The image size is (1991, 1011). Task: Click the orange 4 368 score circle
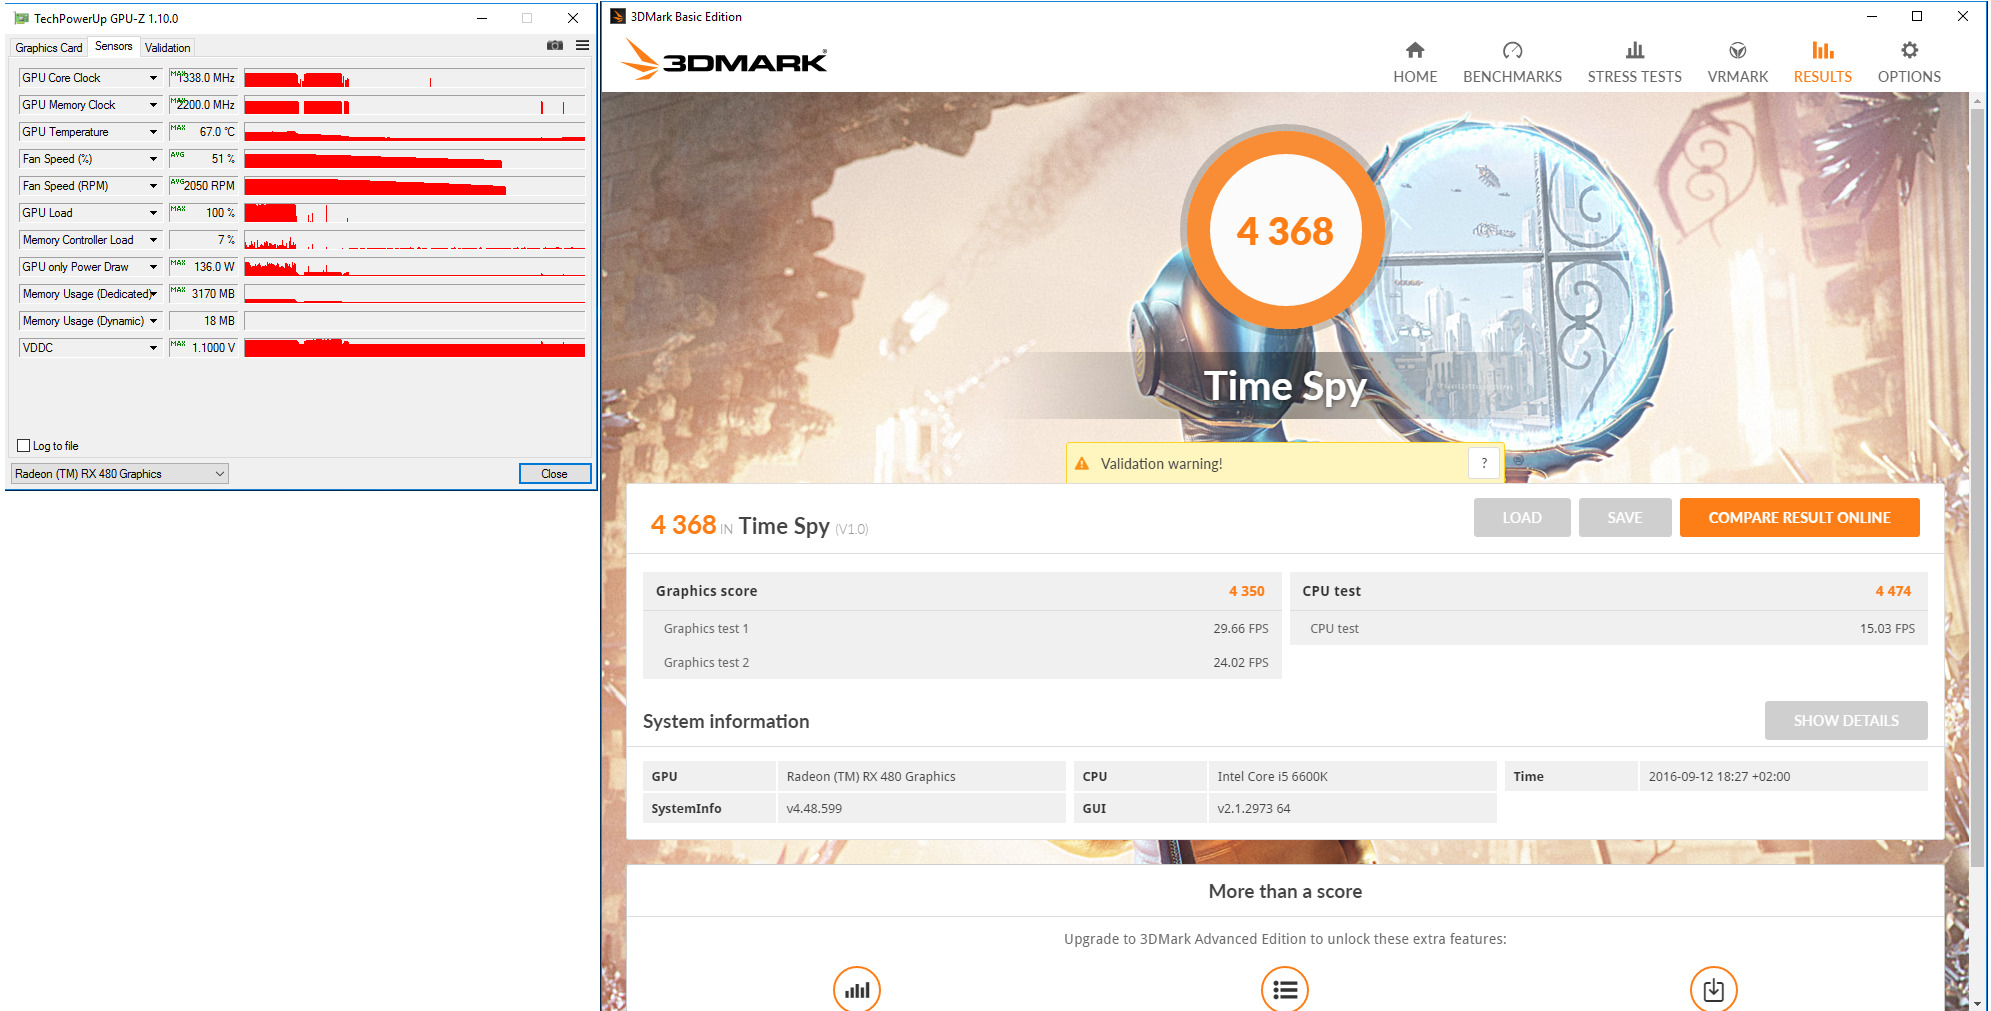coord(1285,230)
